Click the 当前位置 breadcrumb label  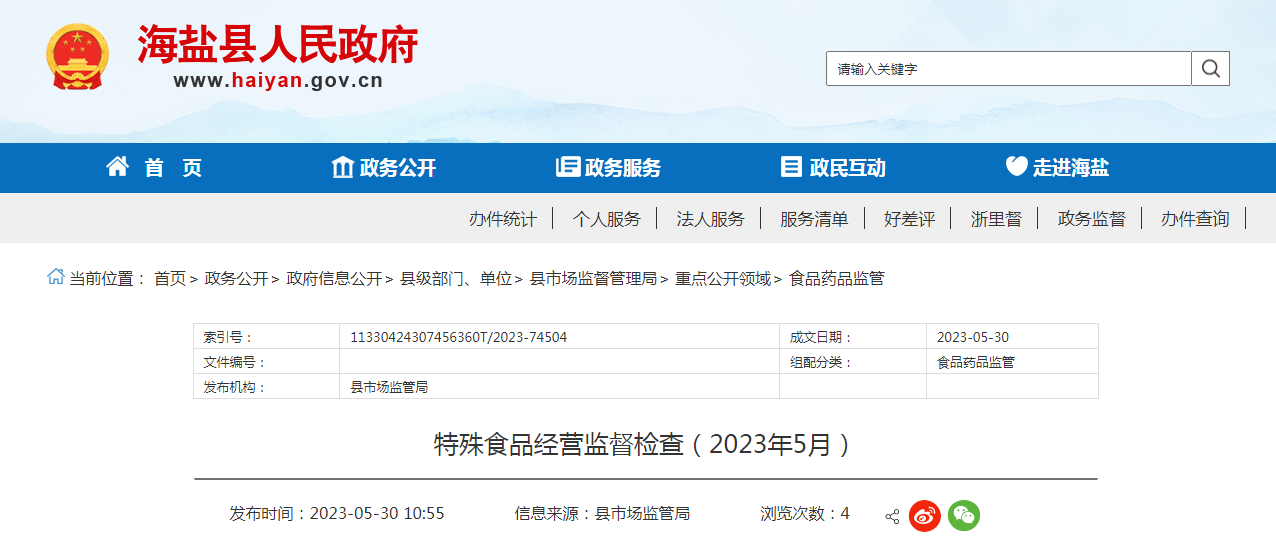(x=108, y=279)
